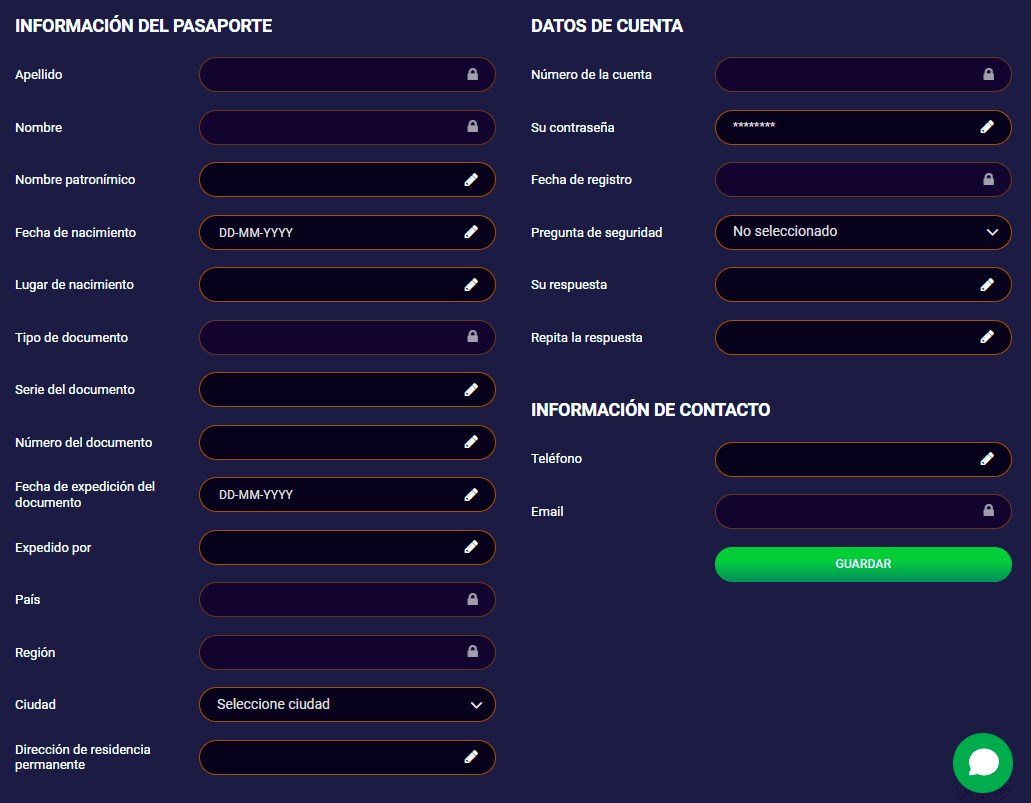Viewport: 1031px width, 803px height.
Task: Click the lock icon in Apellido field
Action: click(x=472, y=75)
